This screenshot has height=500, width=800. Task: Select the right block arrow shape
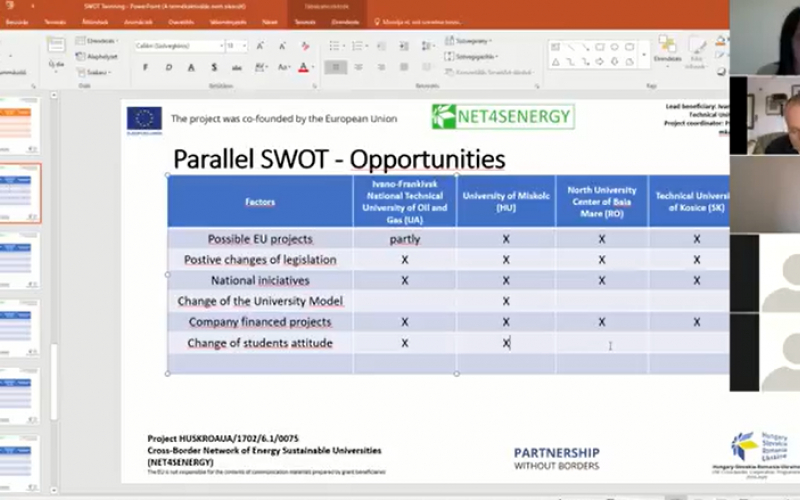pos(600,62)
